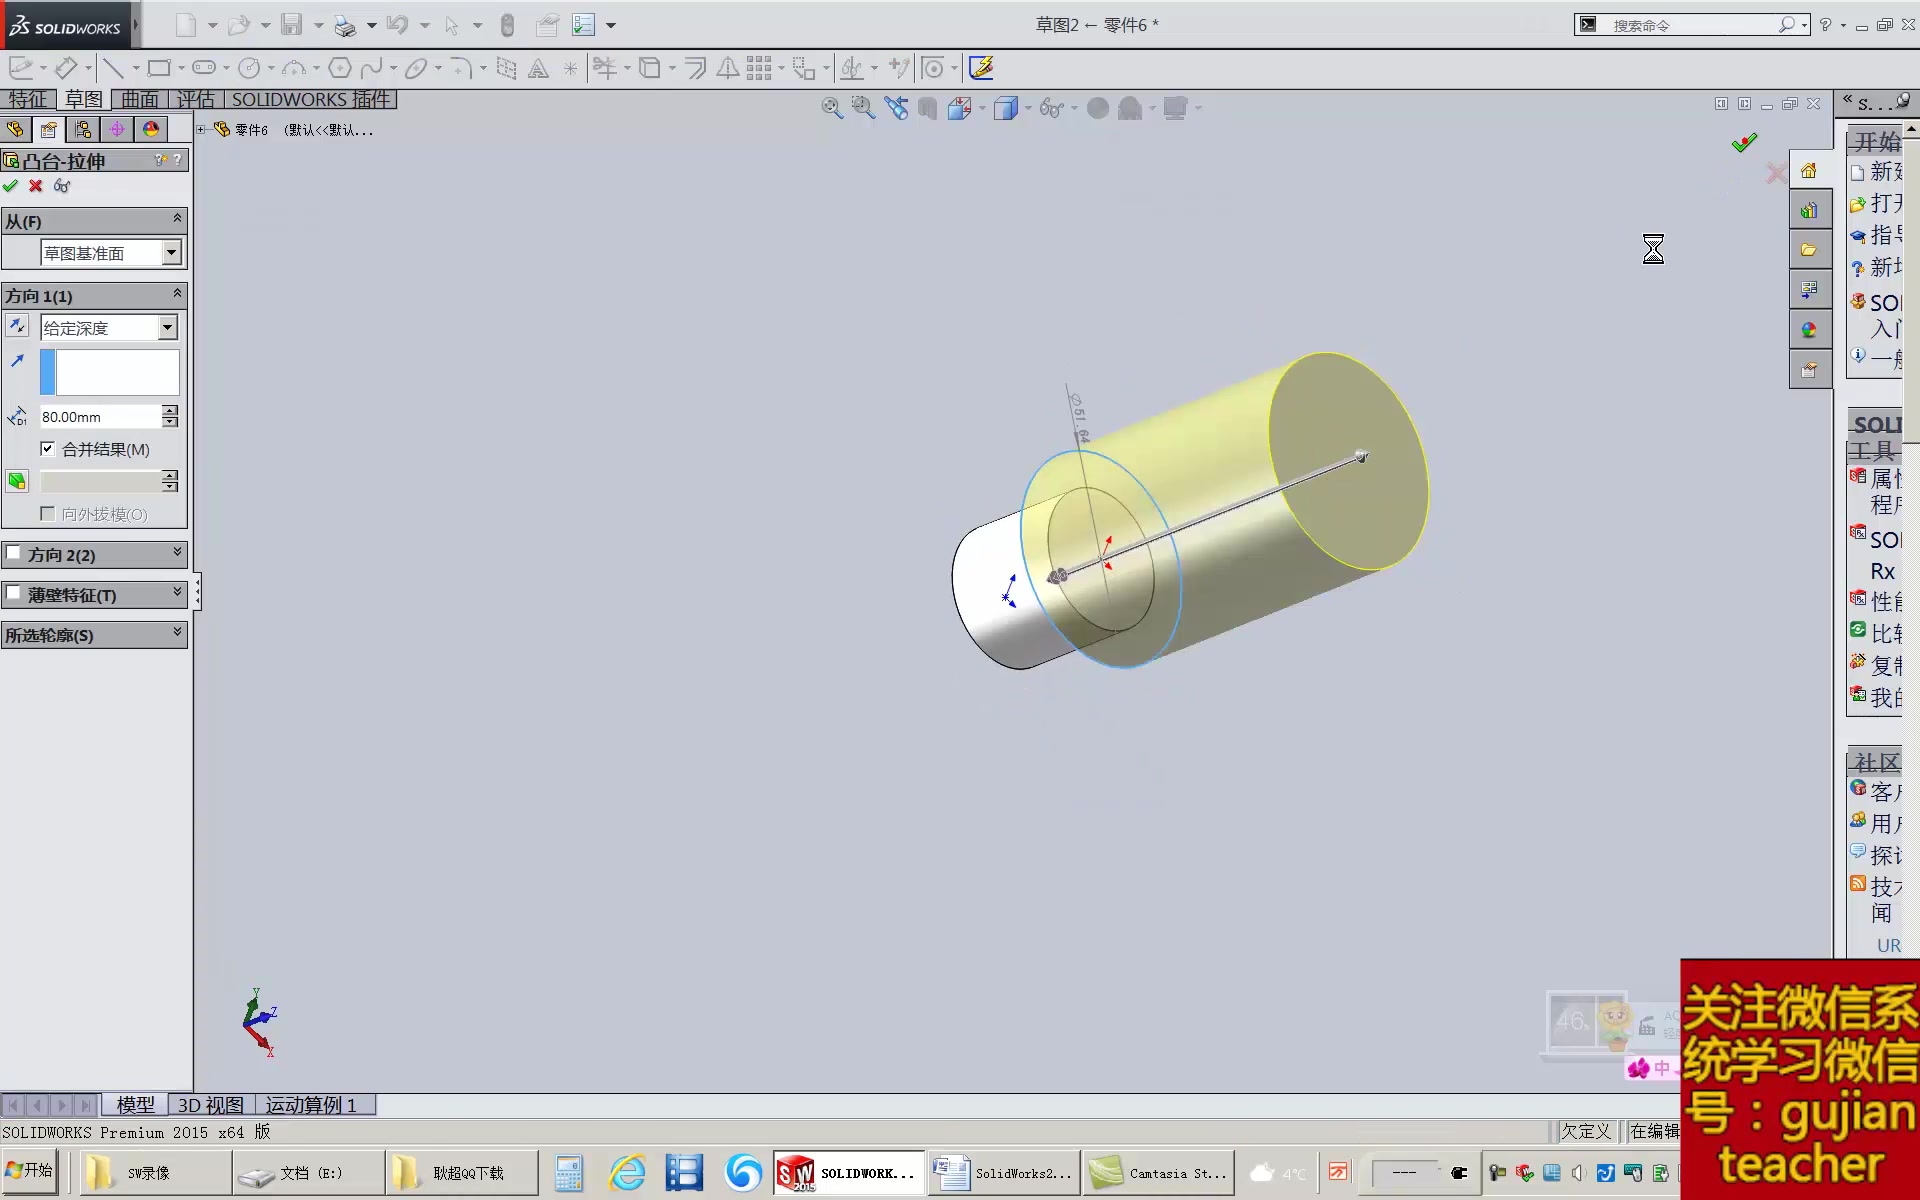The height and width of the screenshot is (1200, 1920).
Task: Enable the 合并结果(M) checkbox
Action: pyautogui.click(x=48, y=449)
